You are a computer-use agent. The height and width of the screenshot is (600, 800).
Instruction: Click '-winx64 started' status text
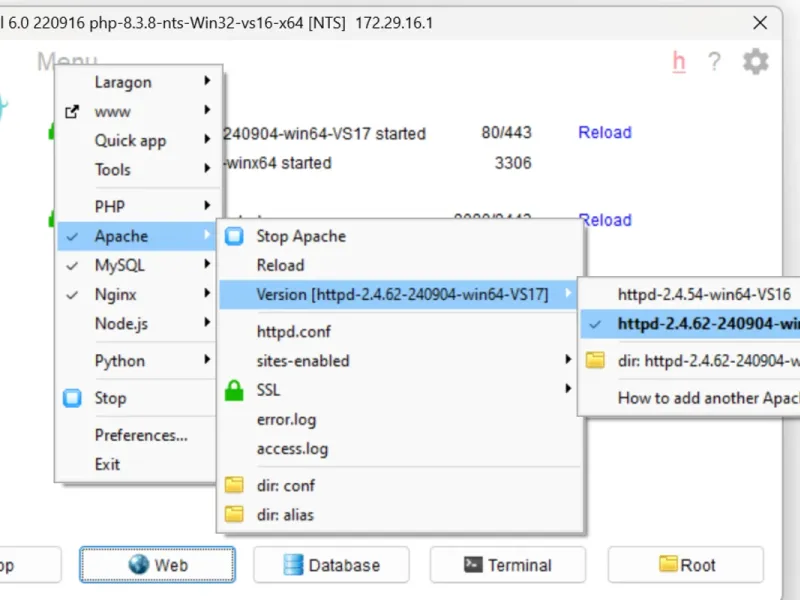coord(278,163)
